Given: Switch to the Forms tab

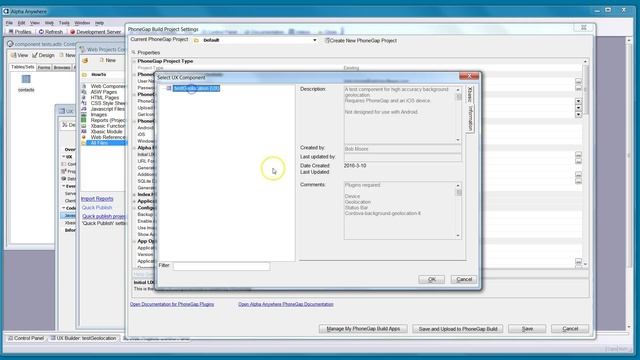Looking at the screenshot, I should coord(44,67).
